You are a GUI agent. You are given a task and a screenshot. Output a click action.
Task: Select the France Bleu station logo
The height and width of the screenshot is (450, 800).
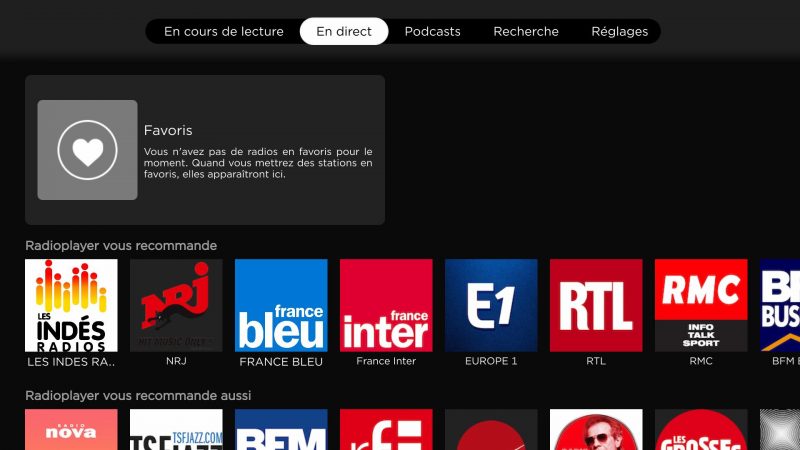point(281,305)
